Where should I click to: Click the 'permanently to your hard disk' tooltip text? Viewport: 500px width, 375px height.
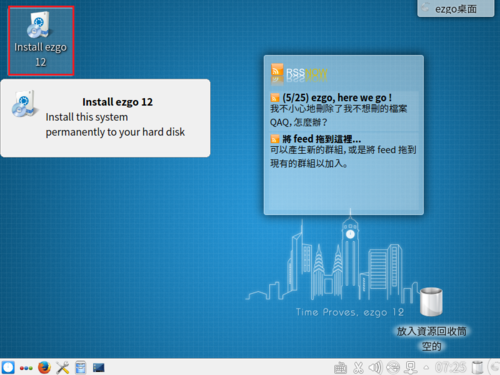pos(115,132)
